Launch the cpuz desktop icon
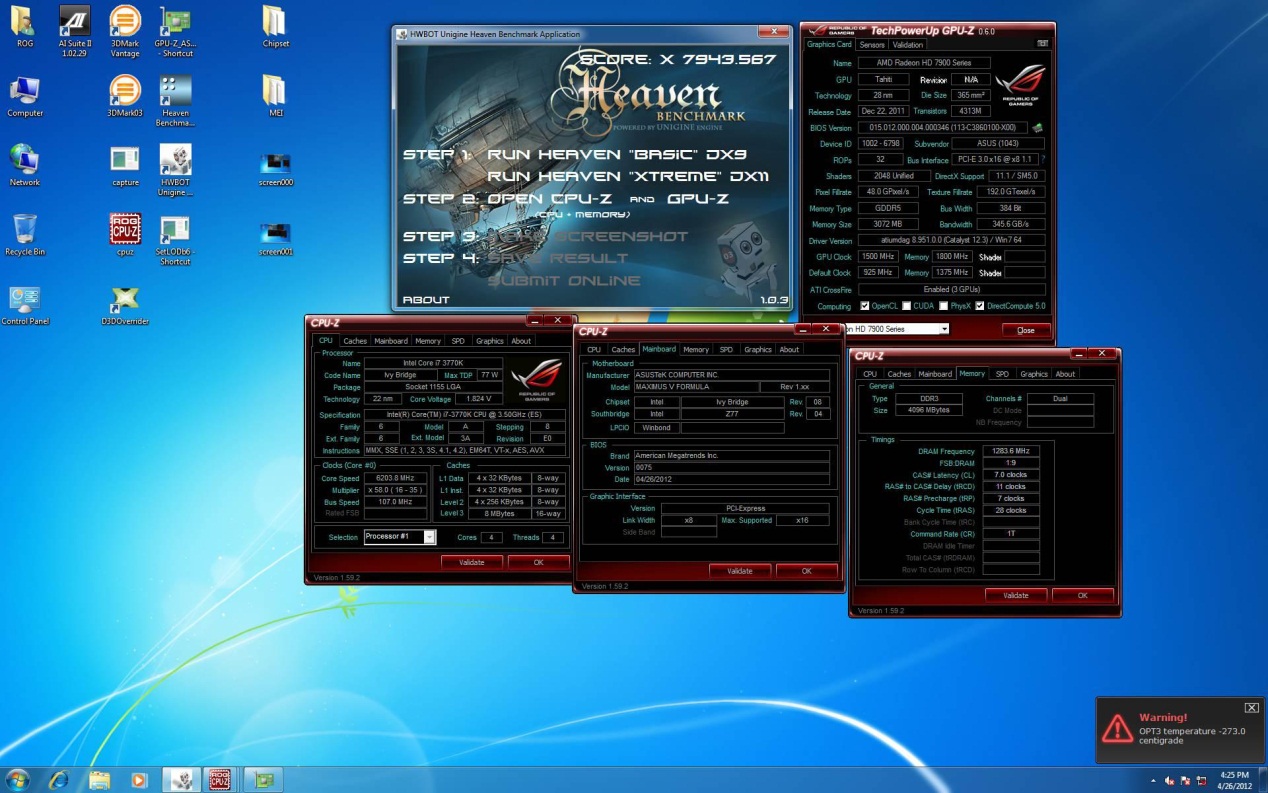The height and width of the screenshot is (793, 1268). pyautogui.click(x=125, y=236)
